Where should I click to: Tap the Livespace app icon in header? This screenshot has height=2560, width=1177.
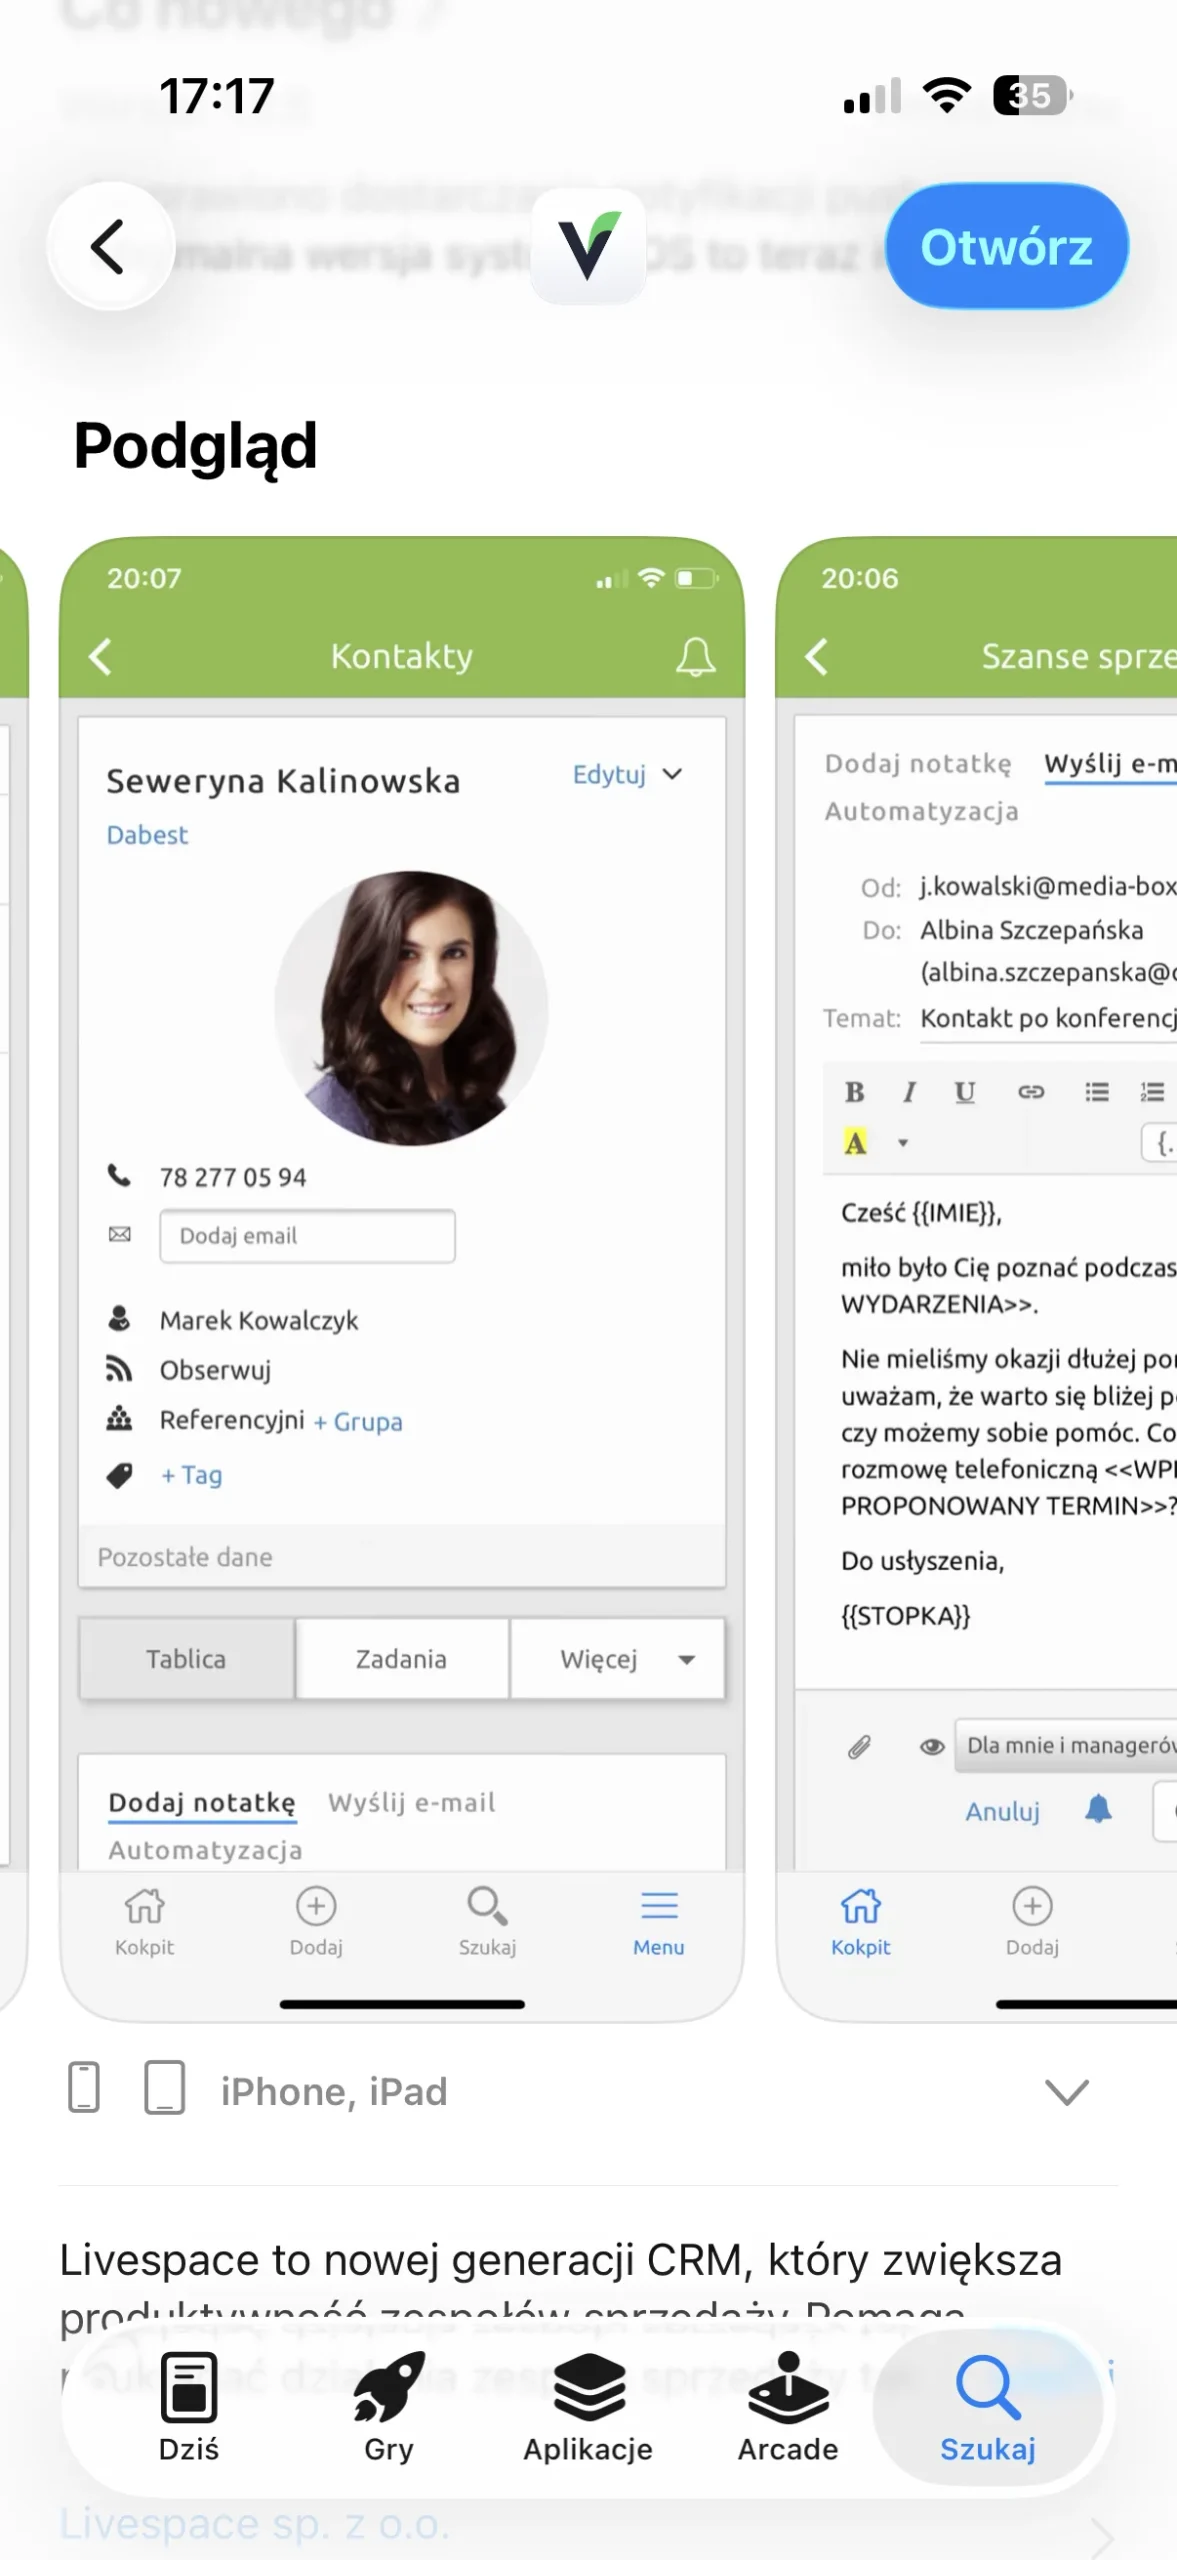[x=588, y=247]
